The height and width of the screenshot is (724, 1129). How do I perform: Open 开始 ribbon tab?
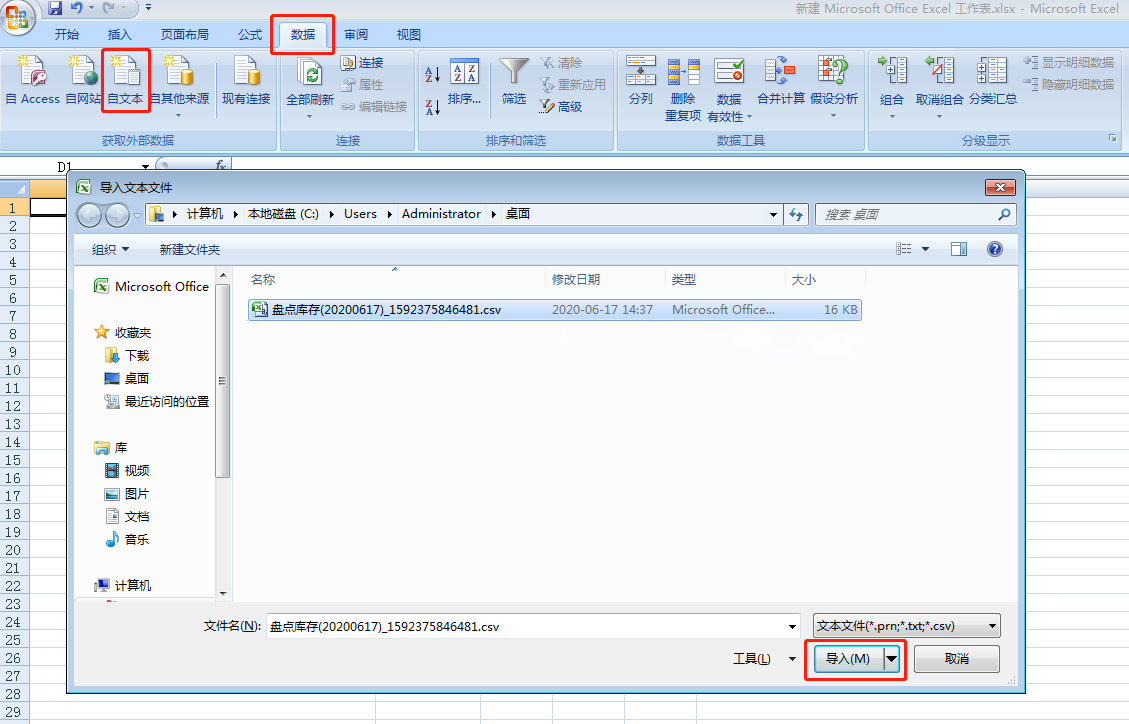point(67,35)
